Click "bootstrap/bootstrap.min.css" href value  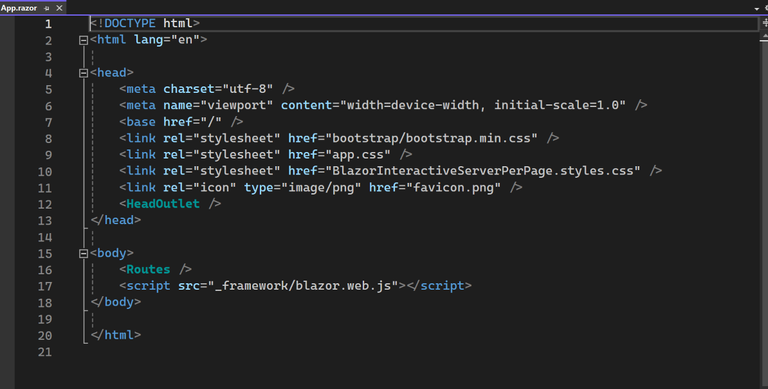click(x=431, y=138)
